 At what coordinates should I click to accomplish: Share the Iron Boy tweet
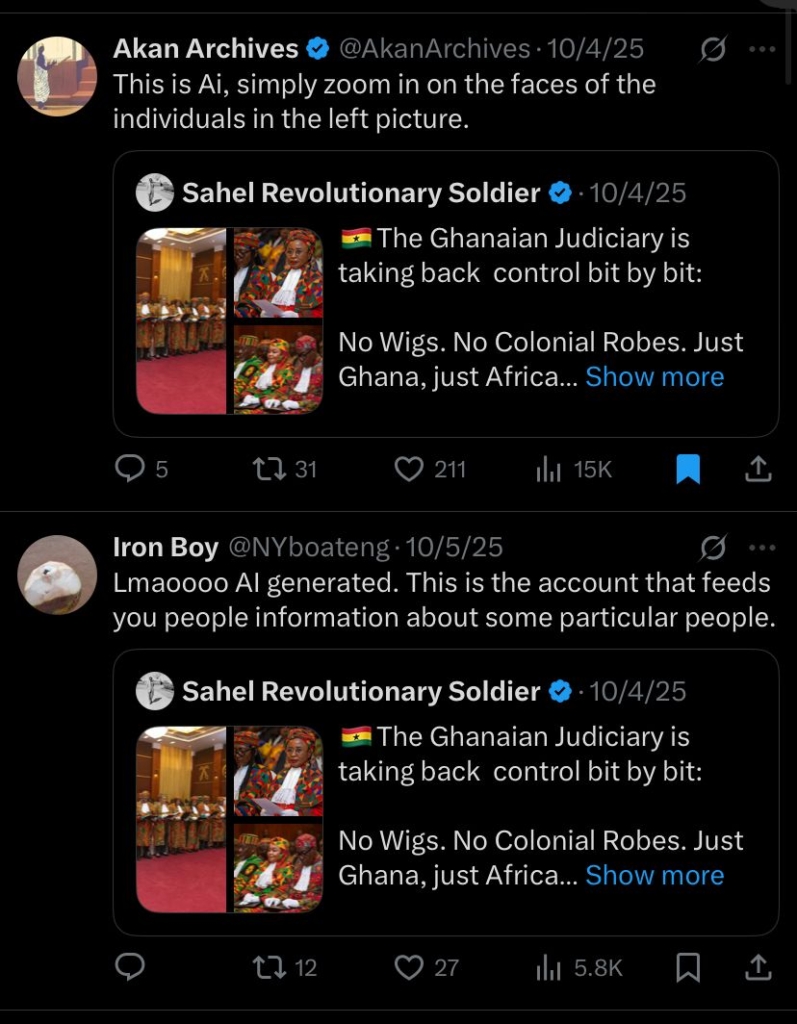point(759,966)
